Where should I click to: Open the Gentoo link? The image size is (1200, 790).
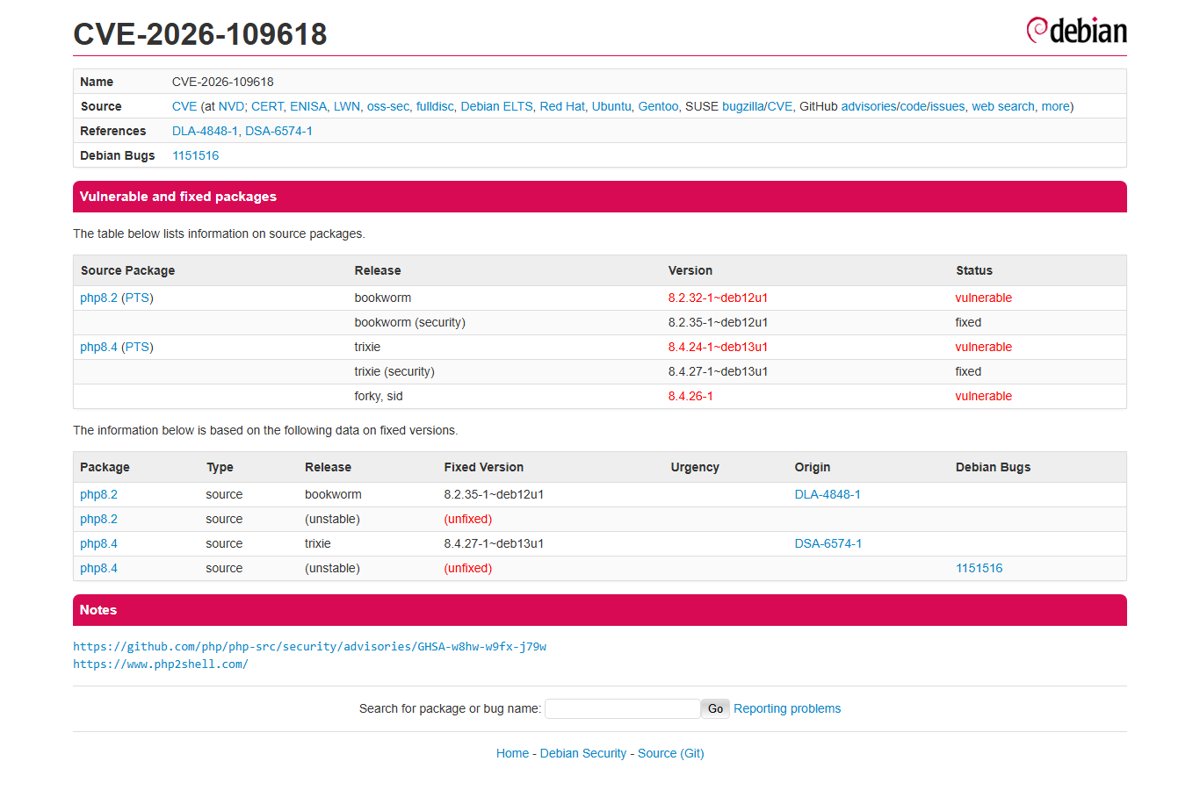(658, 106)
